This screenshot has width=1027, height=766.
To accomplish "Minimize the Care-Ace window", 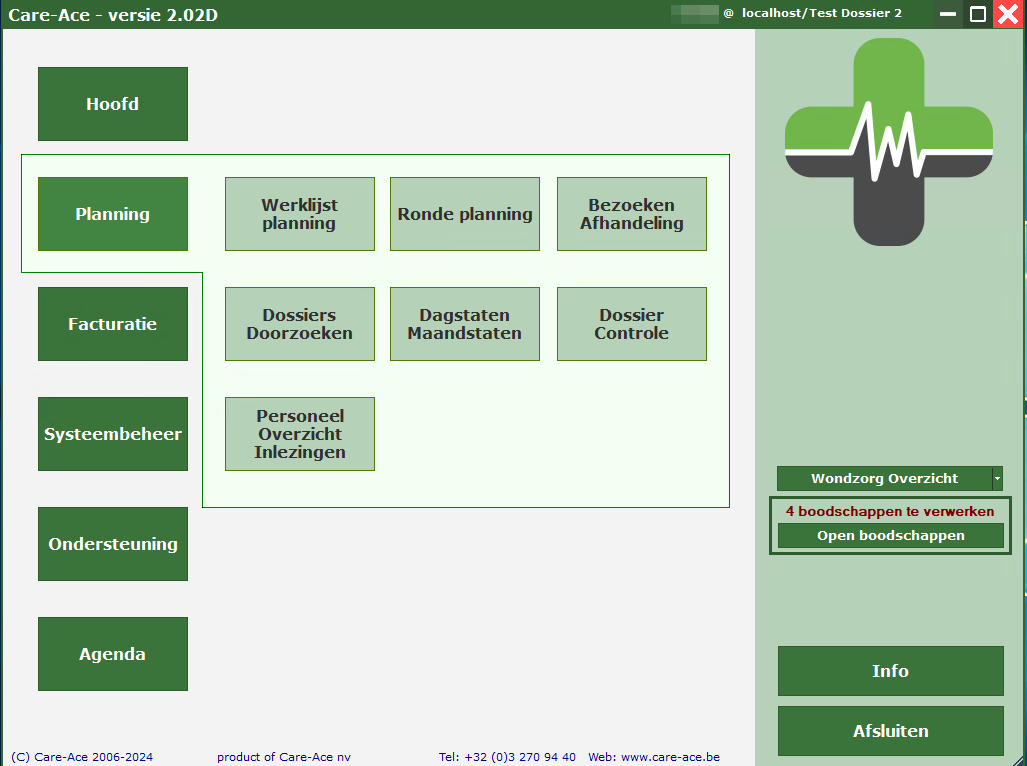I will 948,14.
